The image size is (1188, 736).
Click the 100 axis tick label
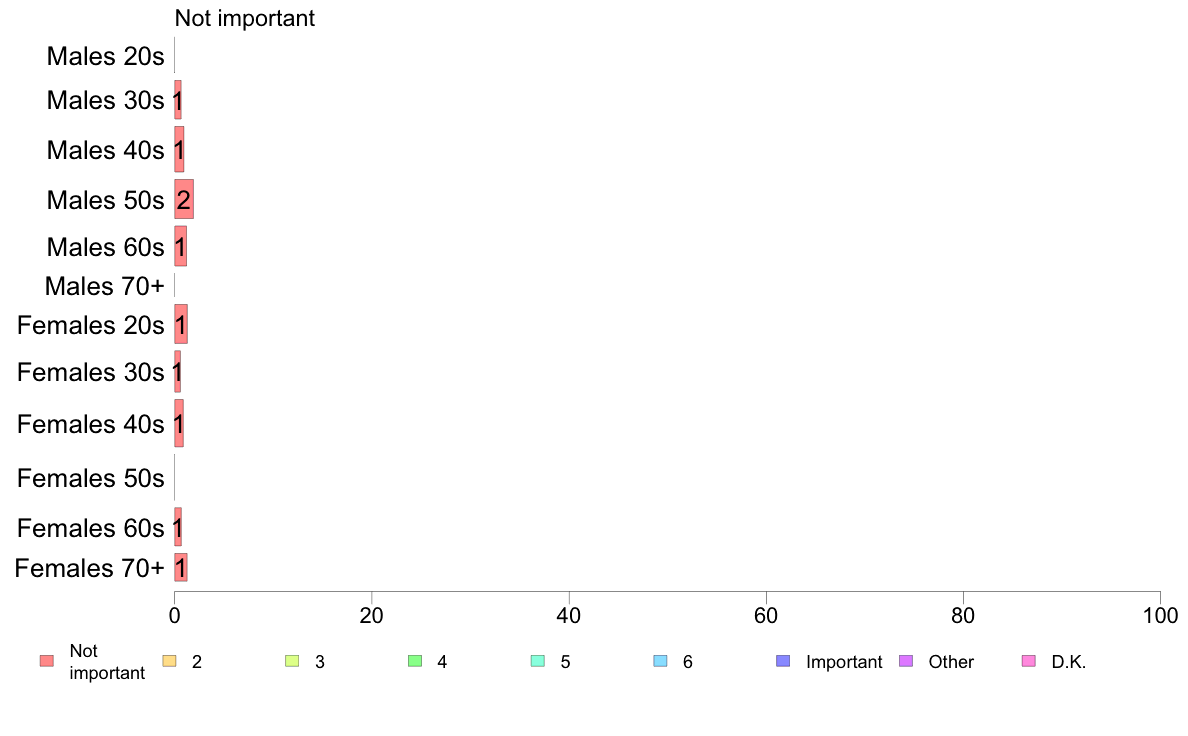(x=1160, y=615)
